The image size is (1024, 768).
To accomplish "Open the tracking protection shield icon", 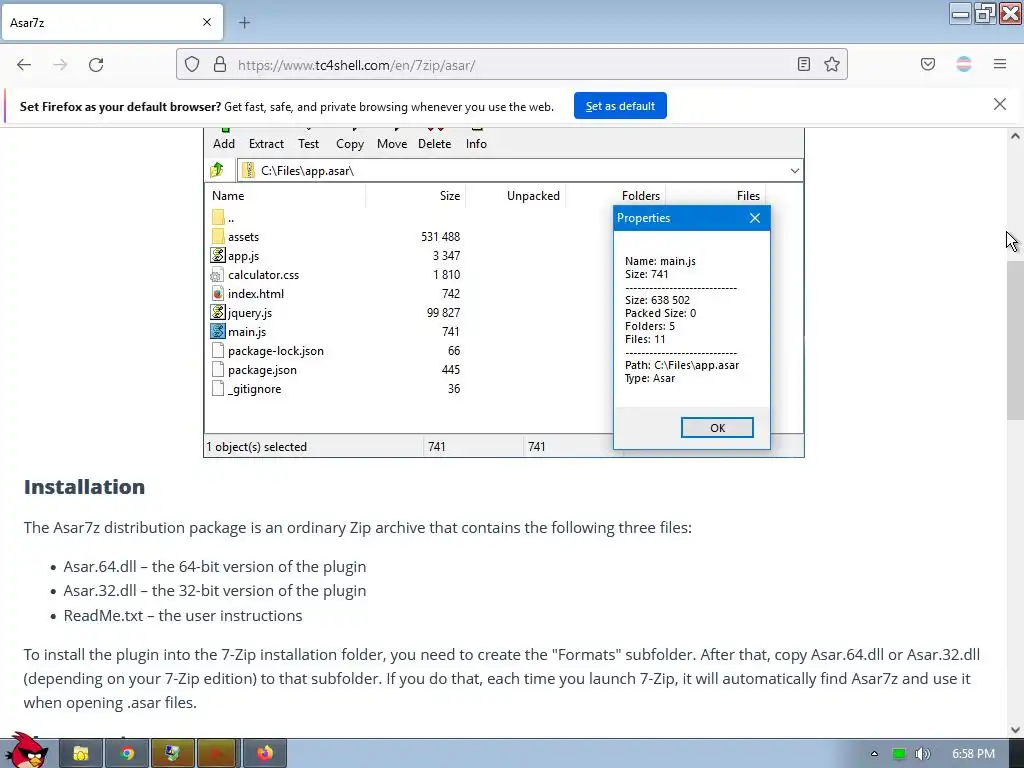I will point(191,64).
